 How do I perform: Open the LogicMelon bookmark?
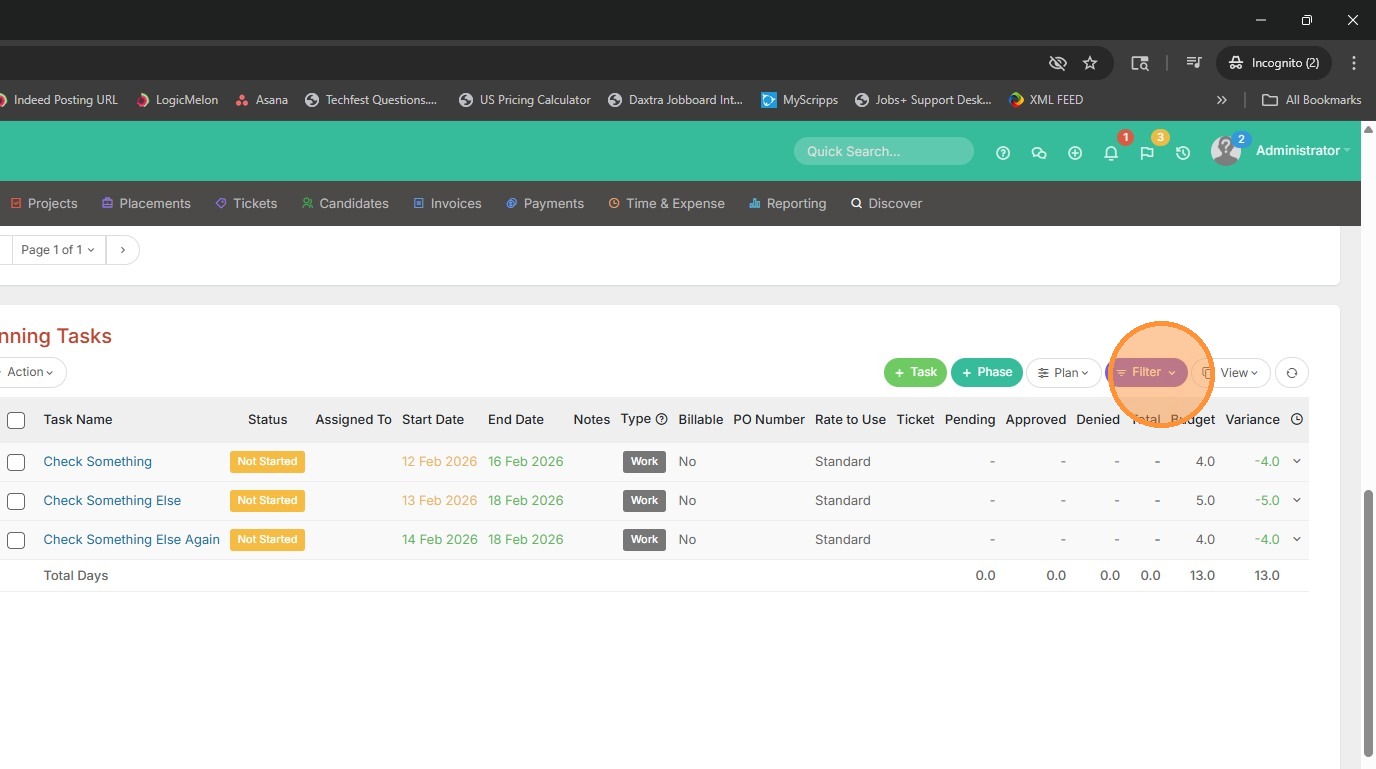coord(177,100)
